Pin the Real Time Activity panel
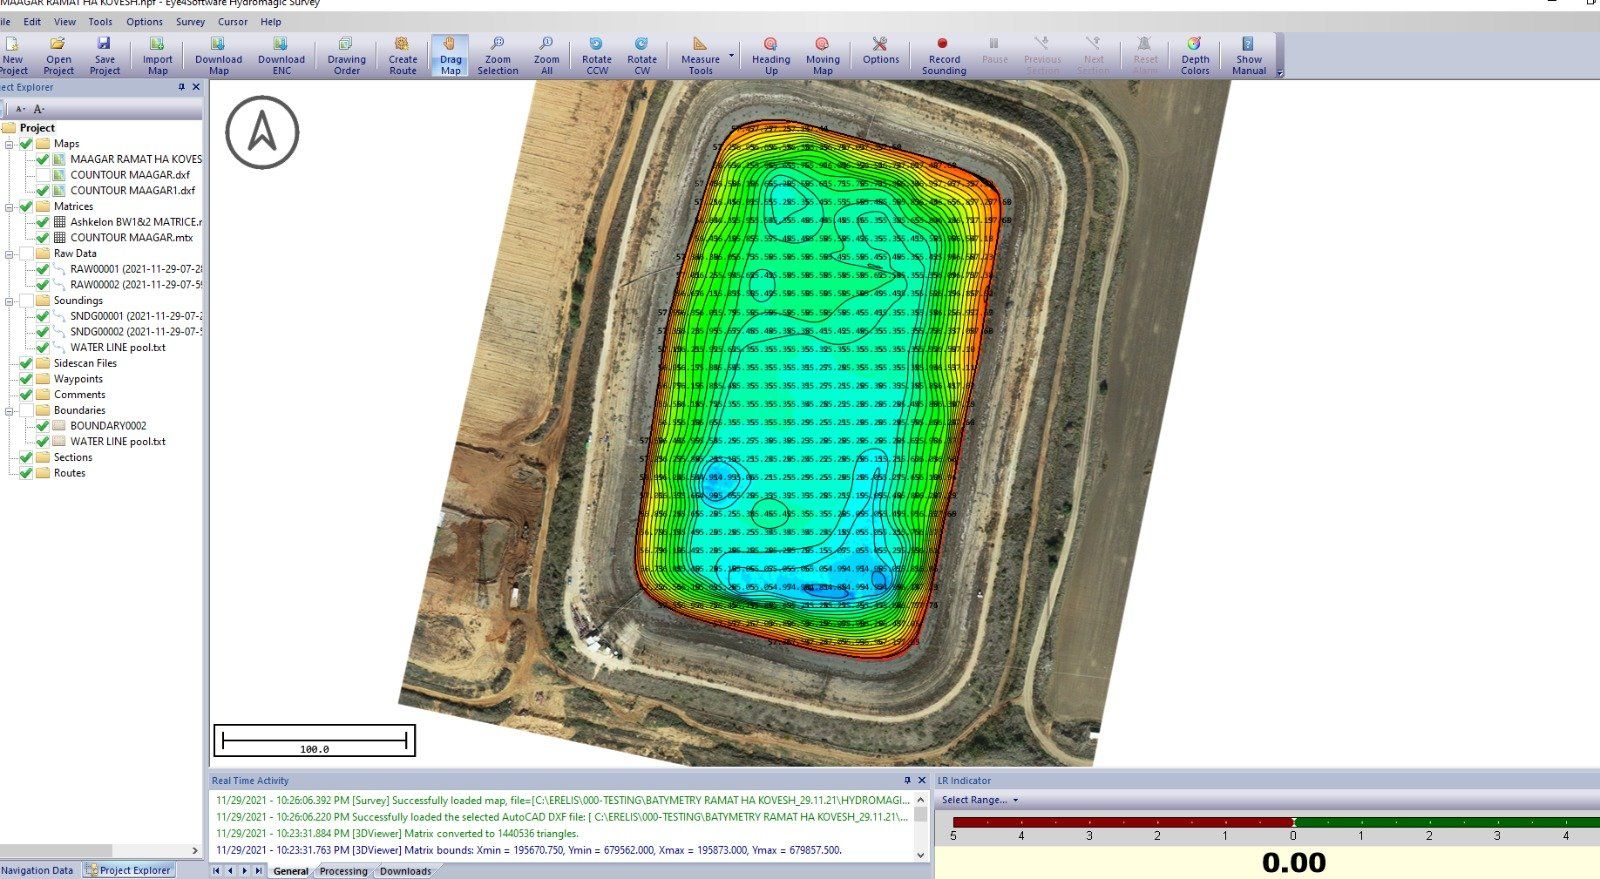 click(x=908, y=780)
